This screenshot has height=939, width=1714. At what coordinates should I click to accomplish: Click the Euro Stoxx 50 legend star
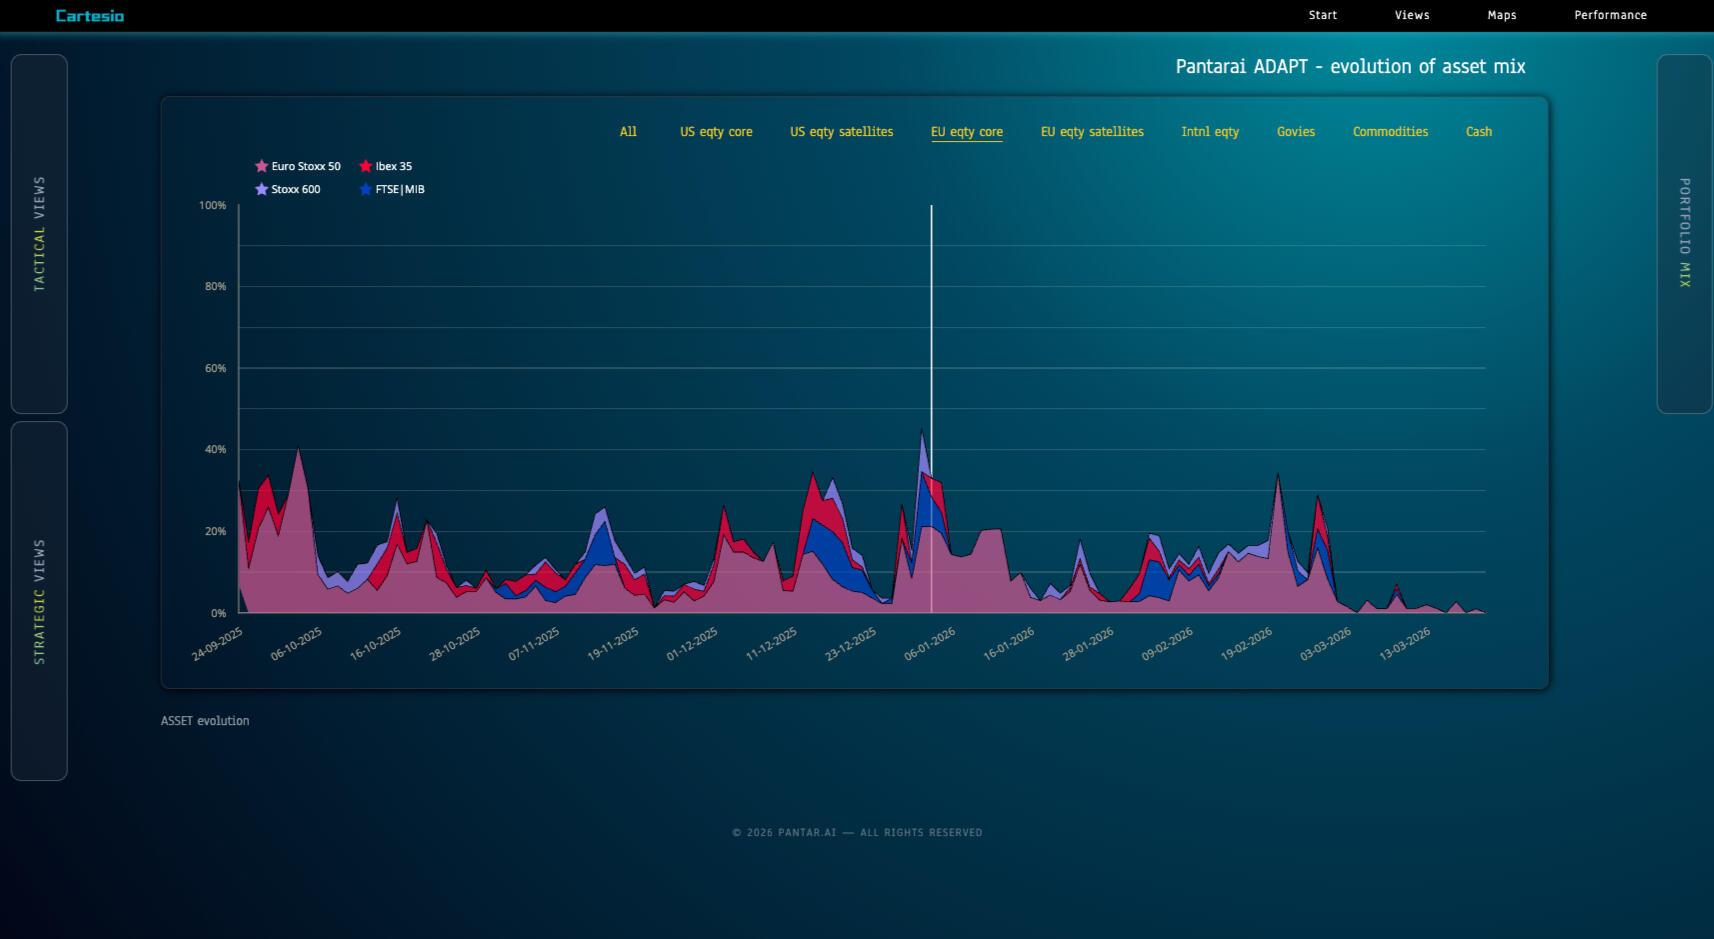[x=261, y=167]
